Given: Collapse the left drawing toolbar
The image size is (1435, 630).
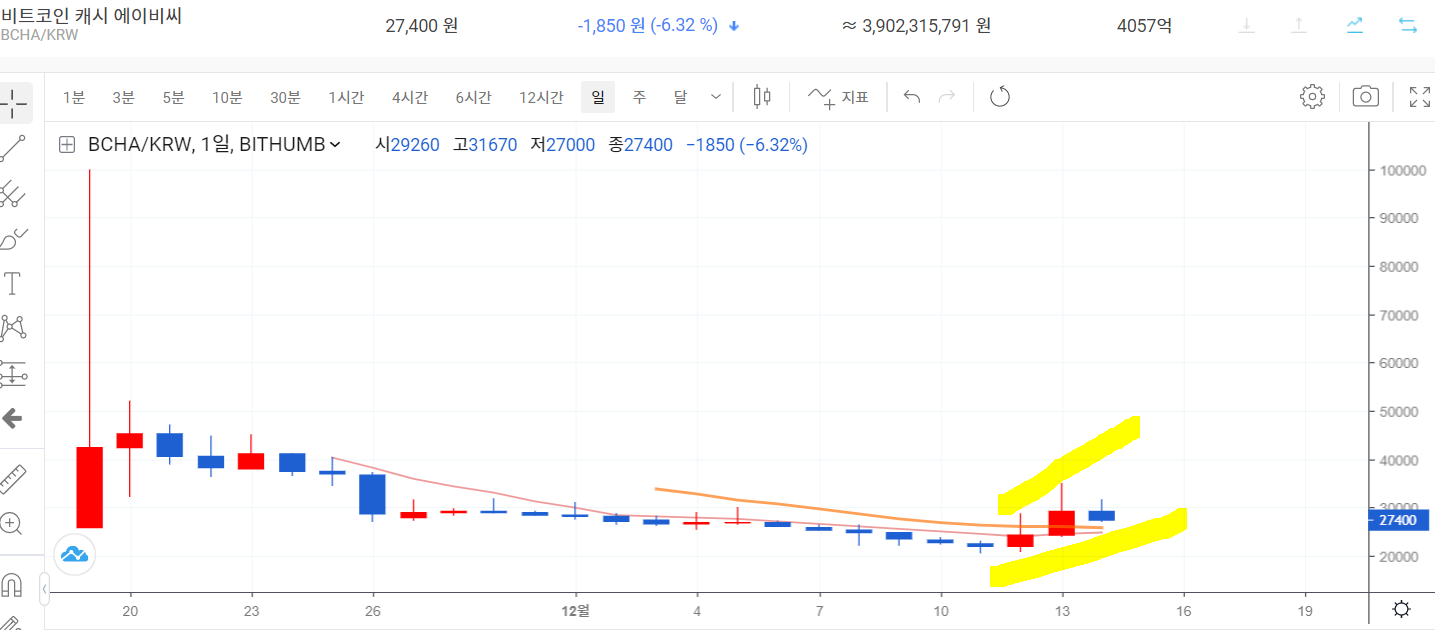Looking at the screenshot, I should click(44, 589).
